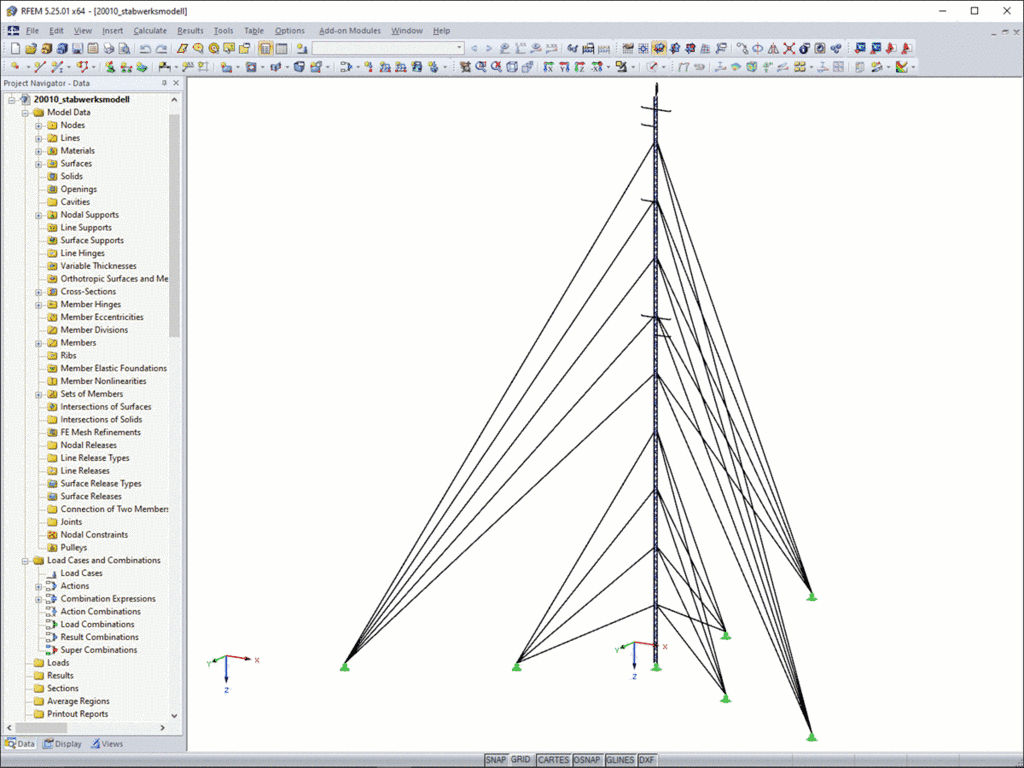Click the New model icon
The image size is (1024, 768).
15,48
